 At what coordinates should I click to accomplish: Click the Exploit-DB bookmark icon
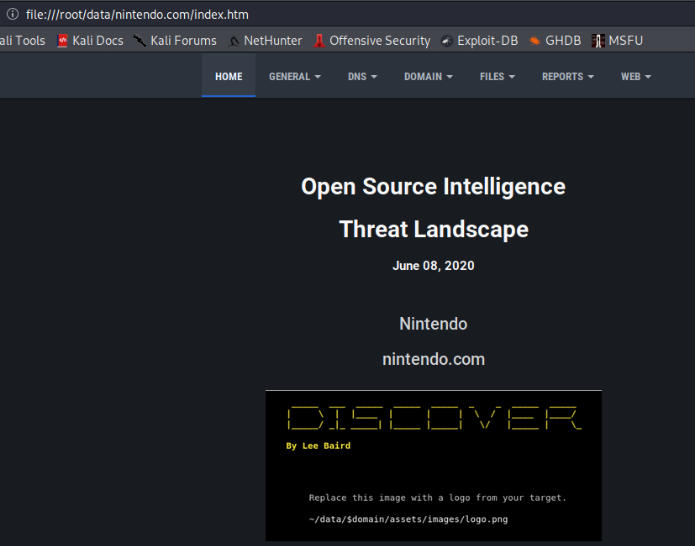click(447, 41)
